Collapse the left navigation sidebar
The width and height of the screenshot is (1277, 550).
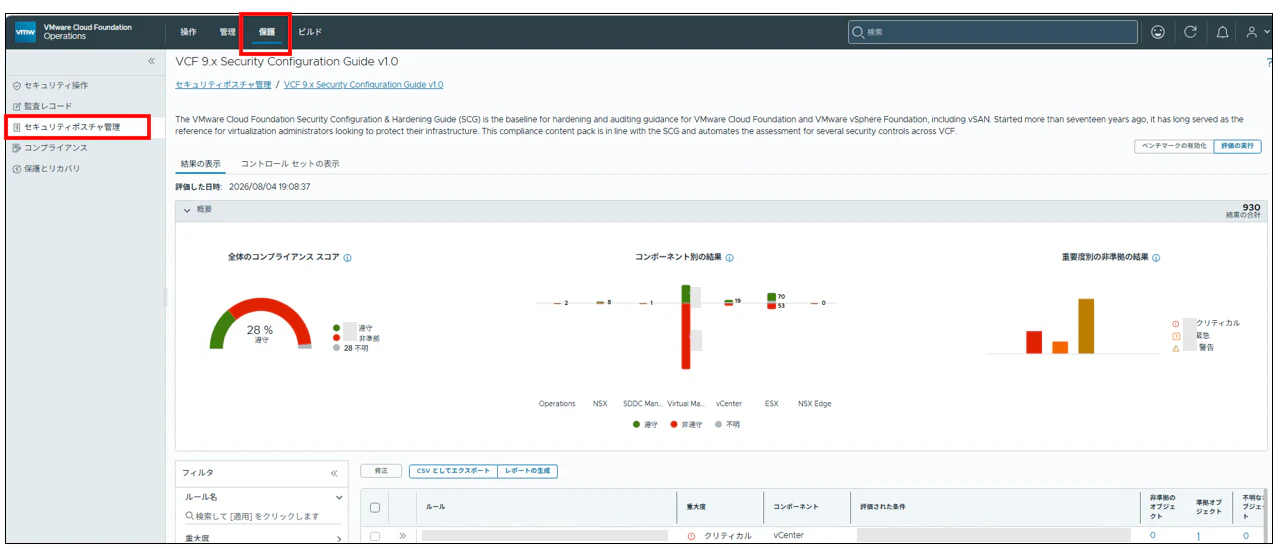coord(152,61)
